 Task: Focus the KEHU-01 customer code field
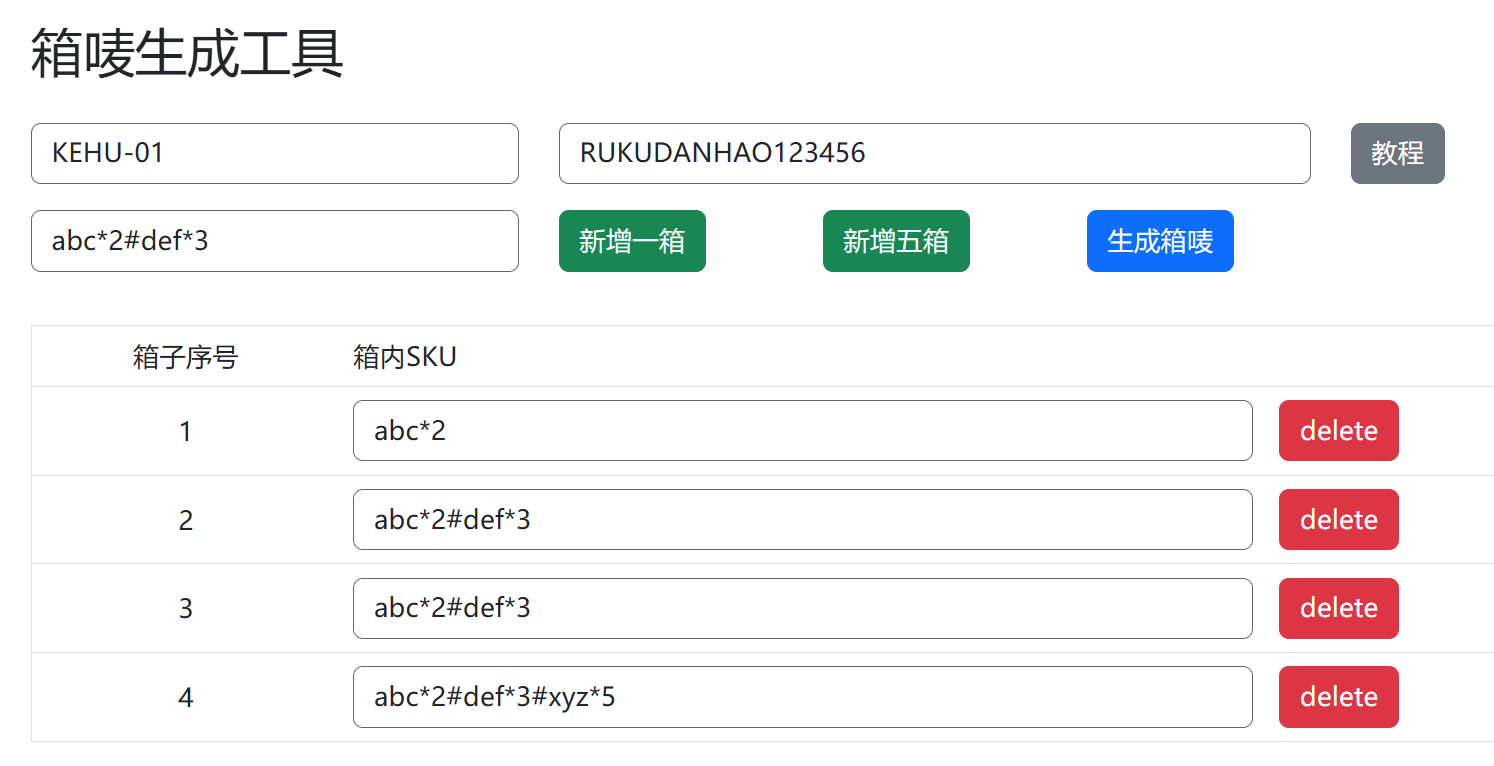[275, 153]
